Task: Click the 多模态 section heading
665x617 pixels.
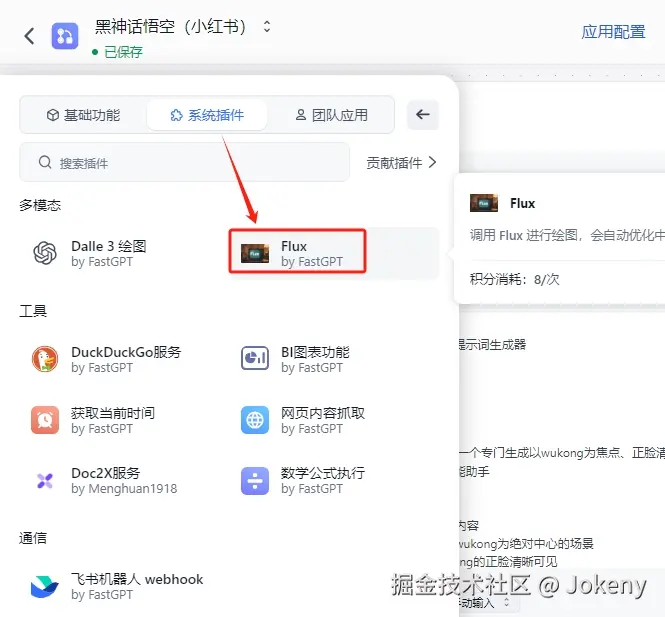Action: pyautogui.click(x=40, y=205)
